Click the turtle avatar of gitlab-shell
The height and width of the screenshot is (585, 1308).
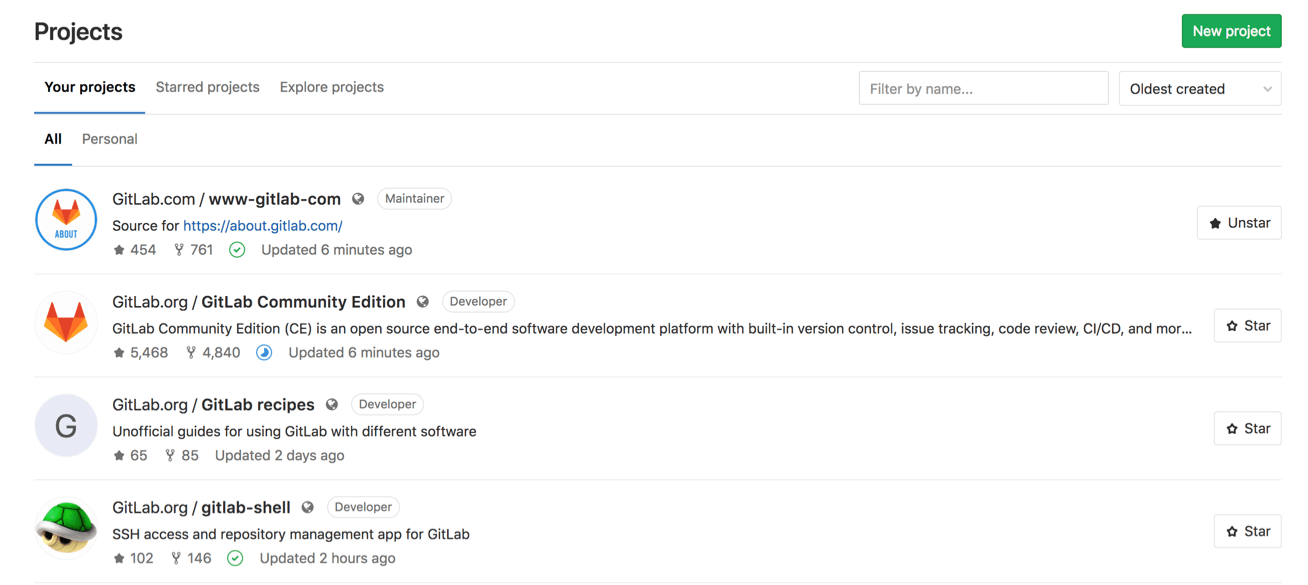coord(66,528)
